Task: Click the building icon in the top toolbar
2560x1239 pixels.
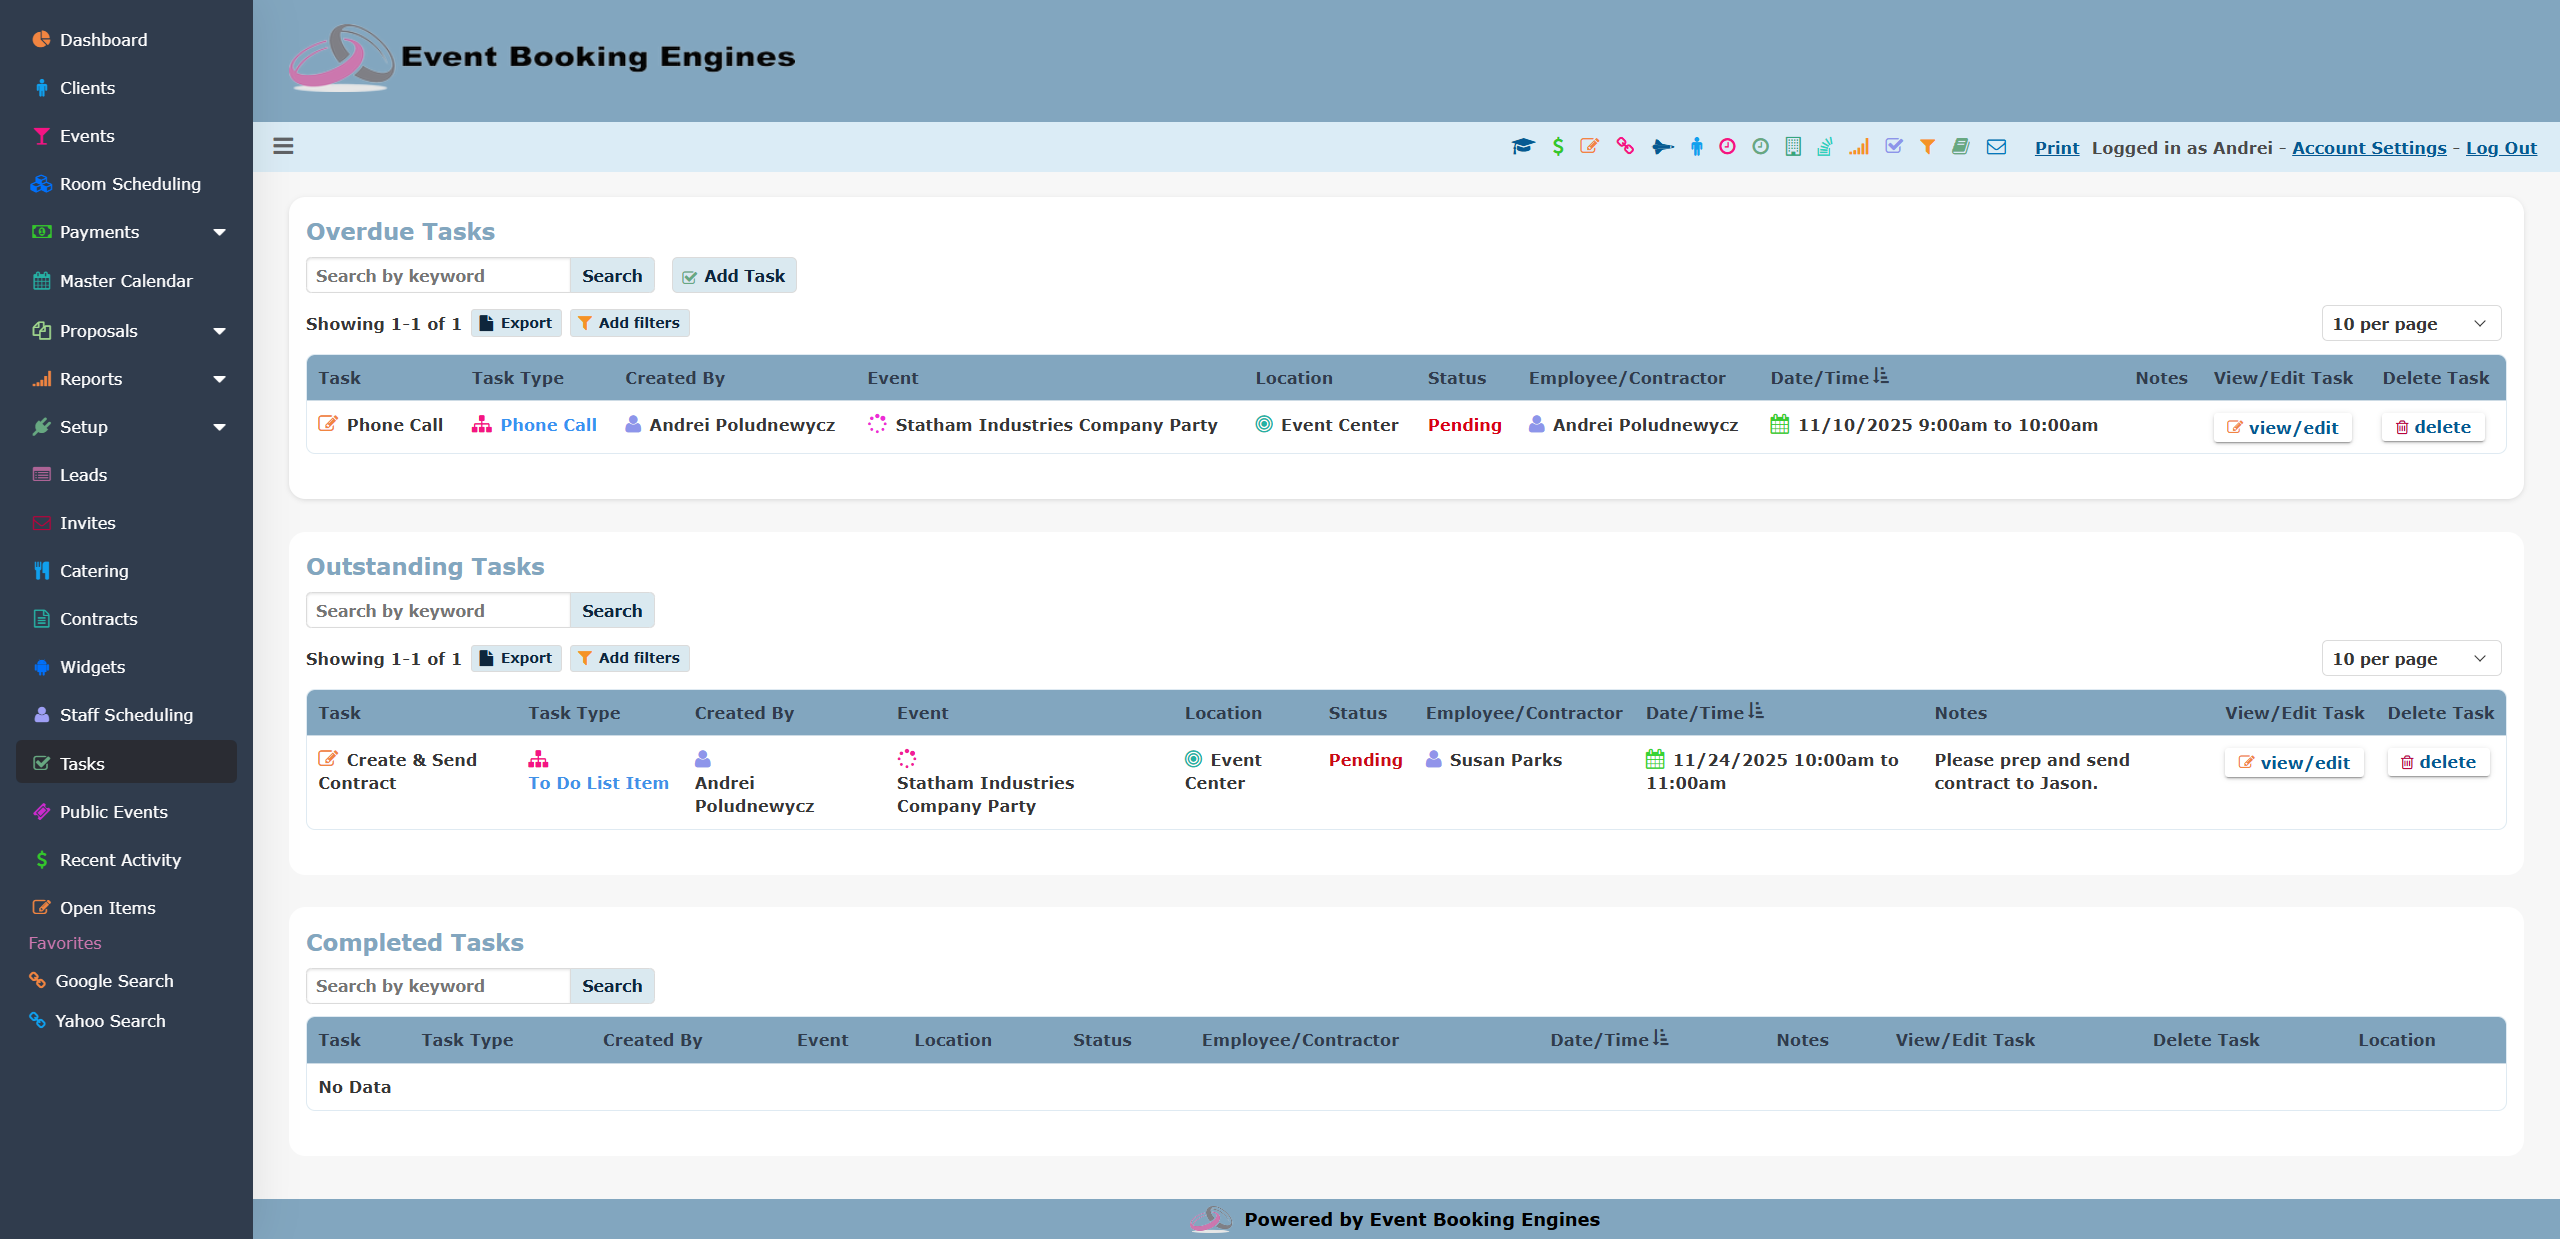Action: (1791, 147)
